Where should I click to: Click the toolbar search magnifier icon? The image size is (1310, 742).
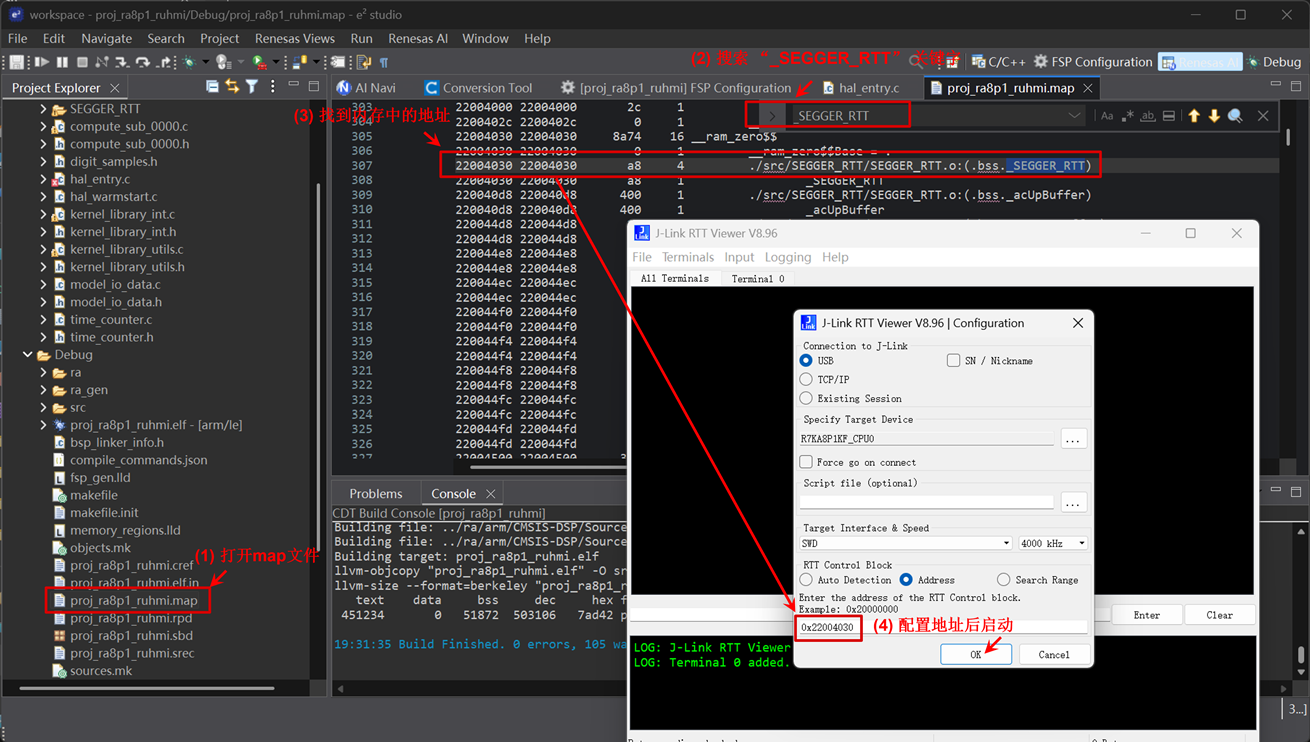click(x=917, y=62)
